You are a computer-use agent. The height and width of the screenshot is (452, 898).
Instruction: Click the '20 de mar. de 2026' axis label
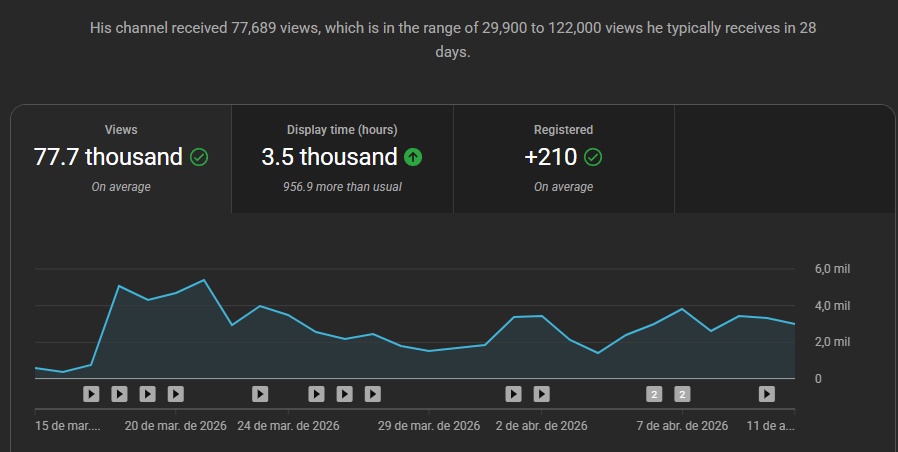[175, 426]
